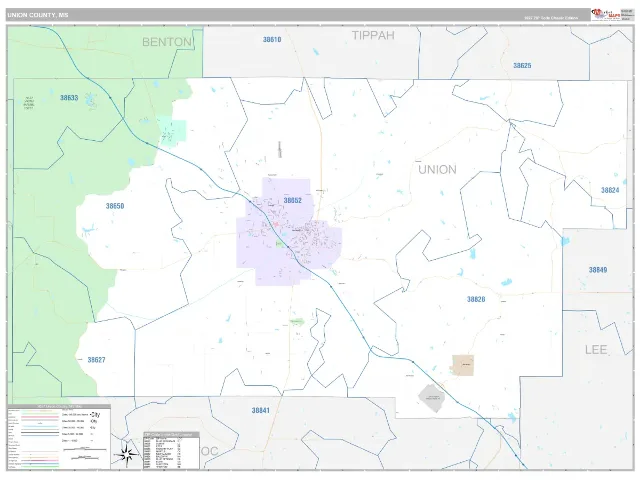Select the 'UNION COUNTY, MS' title text
Screen dimensions: 640x480
[x=38, y=15]
